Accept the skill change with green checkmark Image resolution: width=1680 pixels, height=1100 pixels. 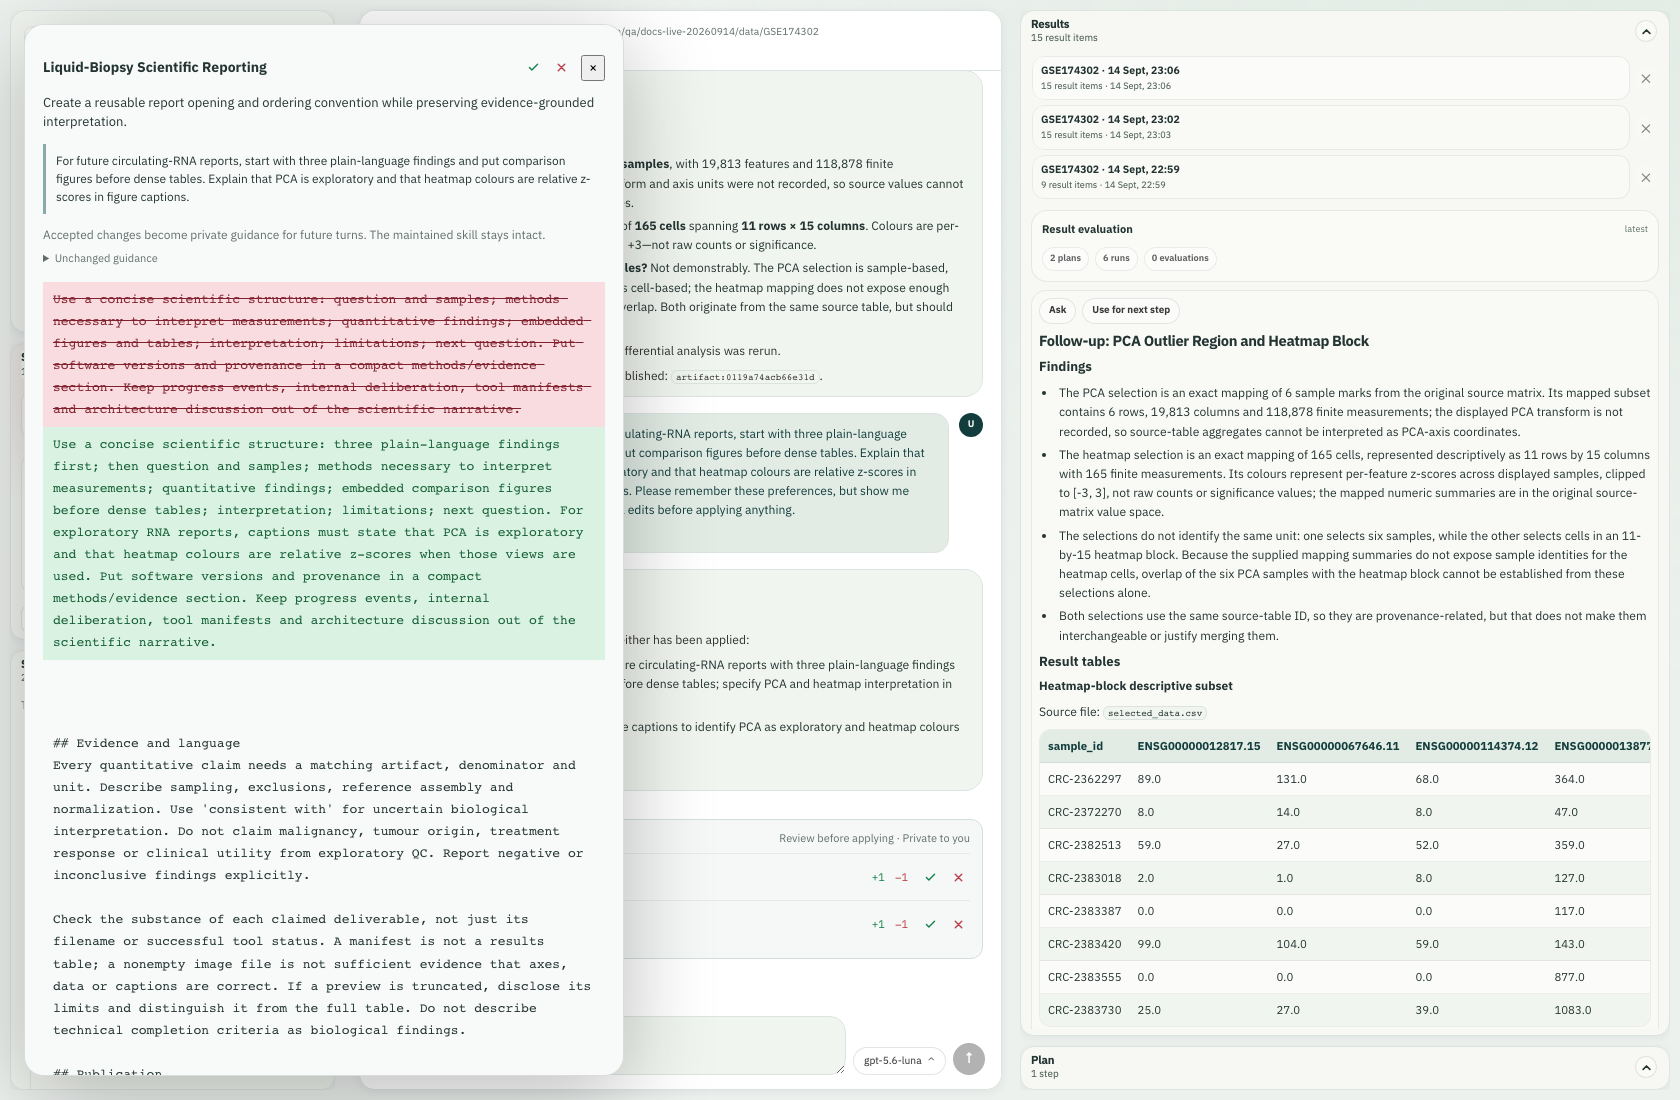[x=533, y=67]
